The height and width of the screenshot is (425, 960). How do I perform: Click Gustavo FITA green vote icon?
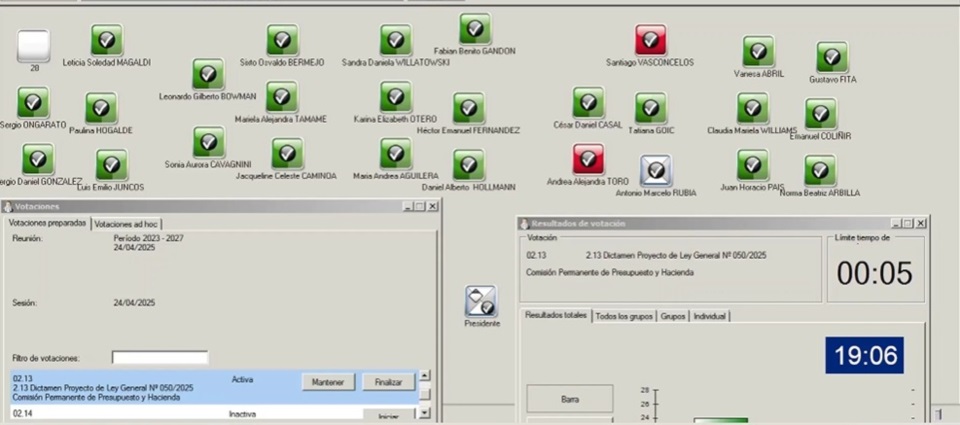click(x=832, y=57)
